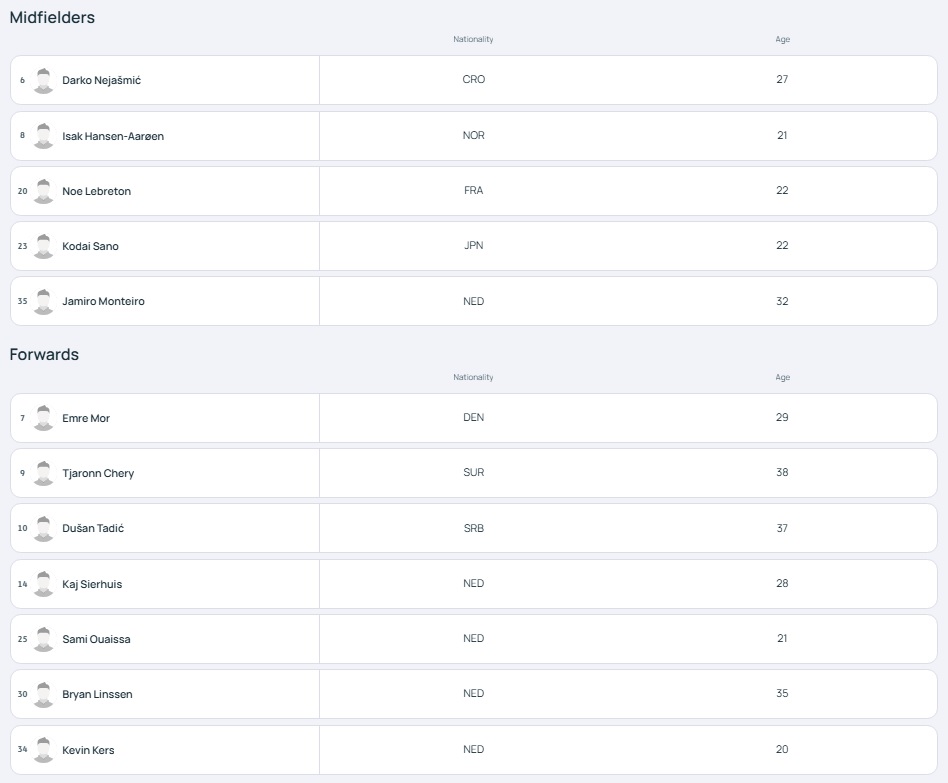Click Bryan Linssen's player avatar
948x783 pixels.
coord(43,695)
